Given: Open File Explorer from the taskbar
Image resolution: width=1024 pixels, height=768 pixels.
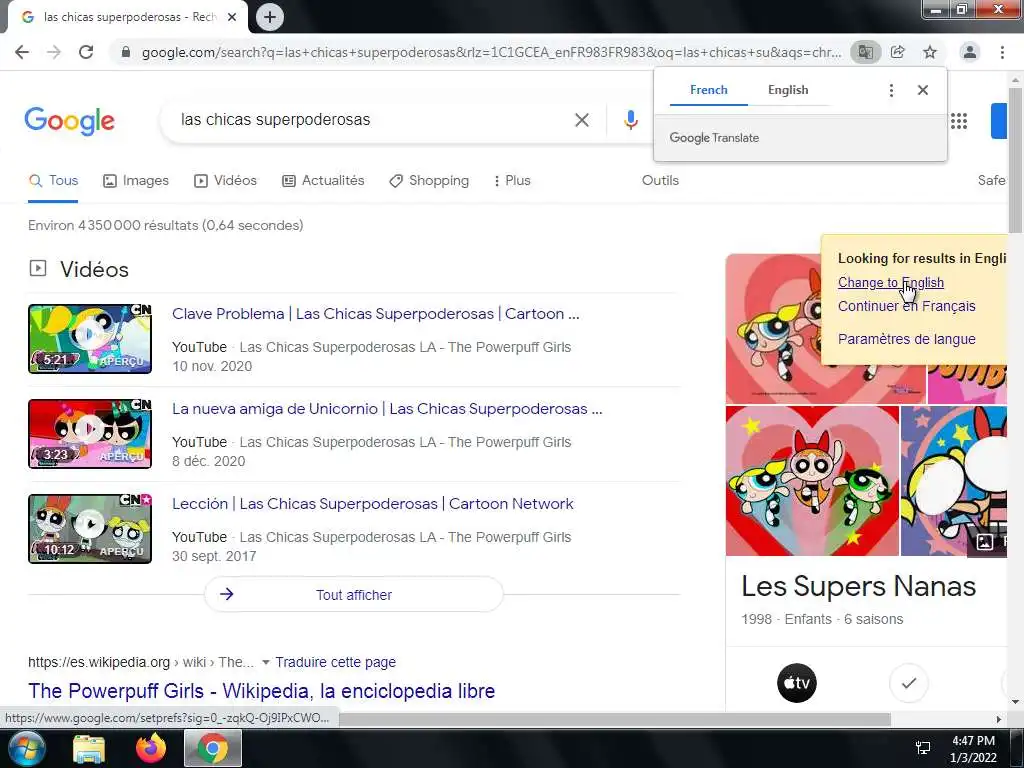Looking at the screenshot, I should (x=89, y=748).
